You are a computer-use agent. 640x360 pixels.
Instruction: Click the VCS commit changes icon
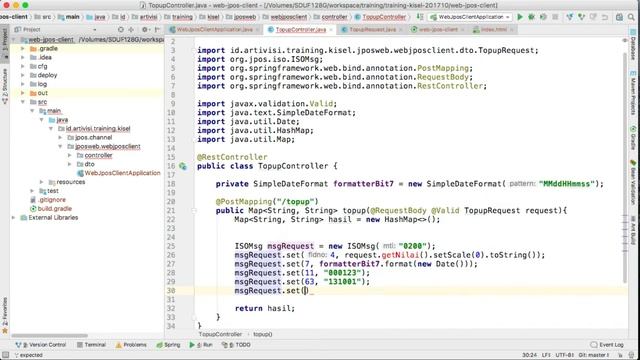click(582, 17)
